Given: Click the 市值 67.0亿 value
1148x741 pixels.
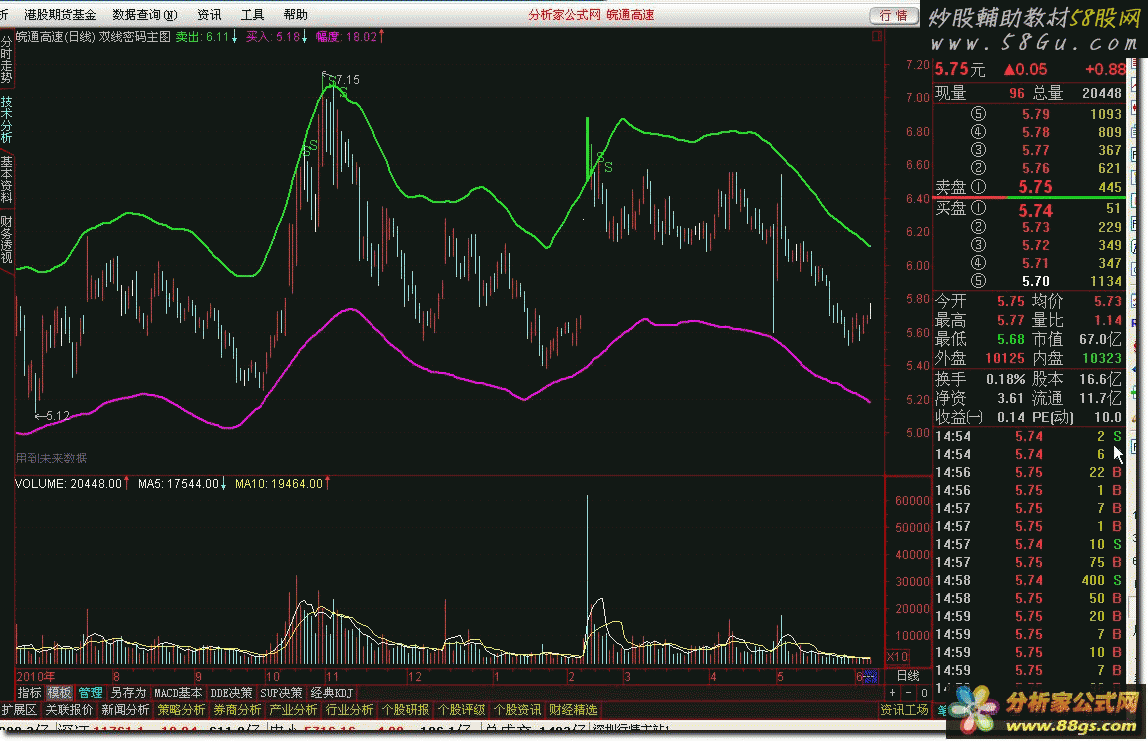Looking at the screenshot, I should 1100,339.
